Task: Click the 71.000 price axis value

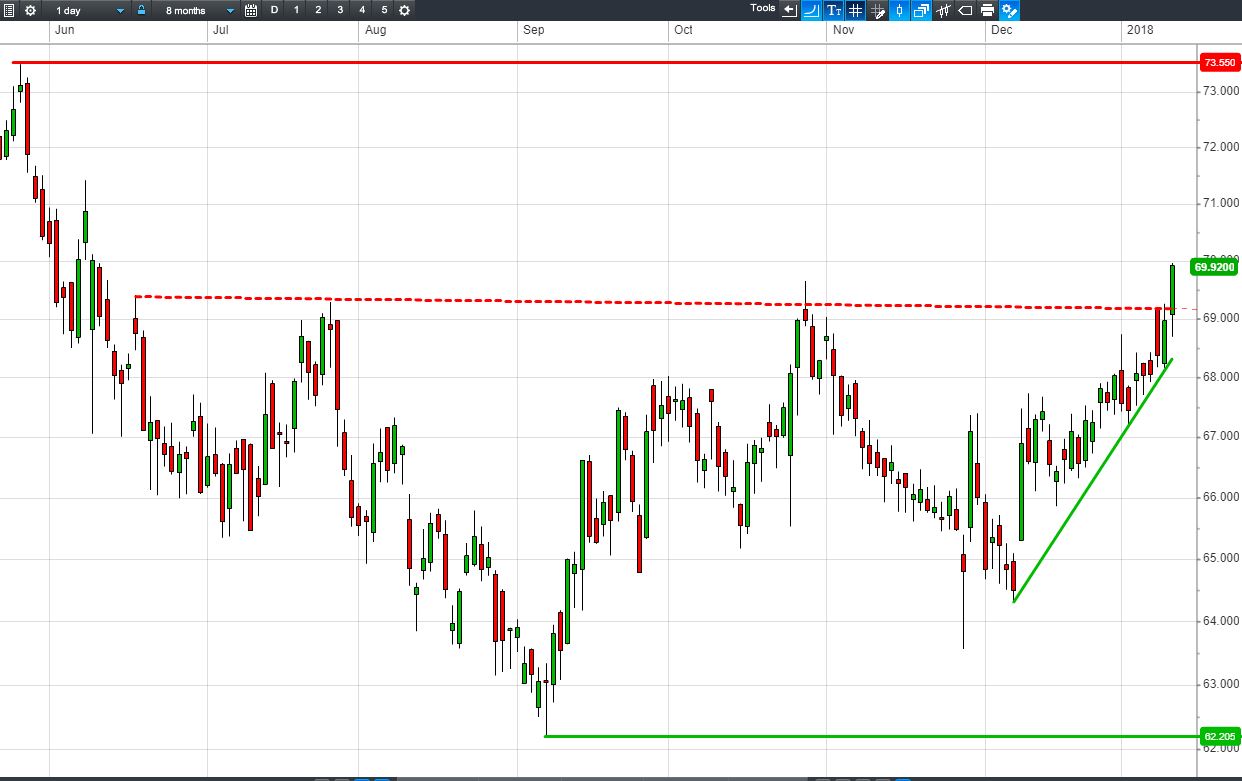Action: 1220,203
